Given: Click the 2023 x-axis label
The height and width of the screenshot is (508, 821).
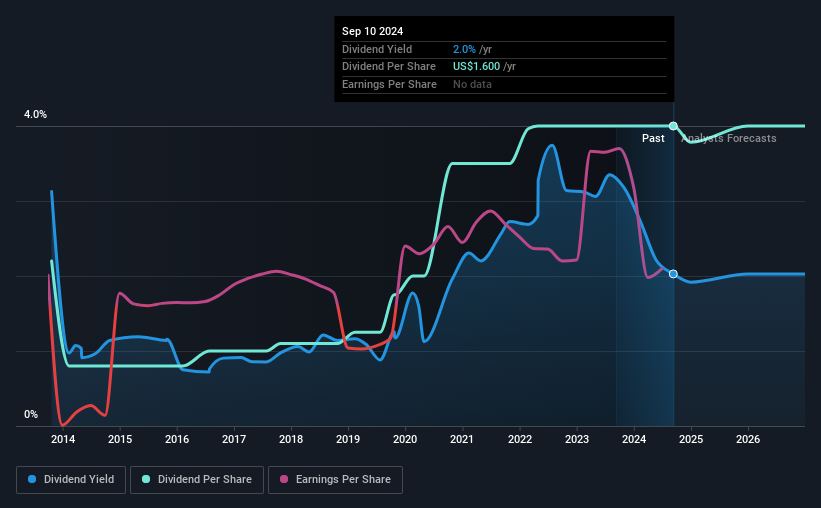Looking at the screenshot, I should pyautogui.click(x=577, y=439).
